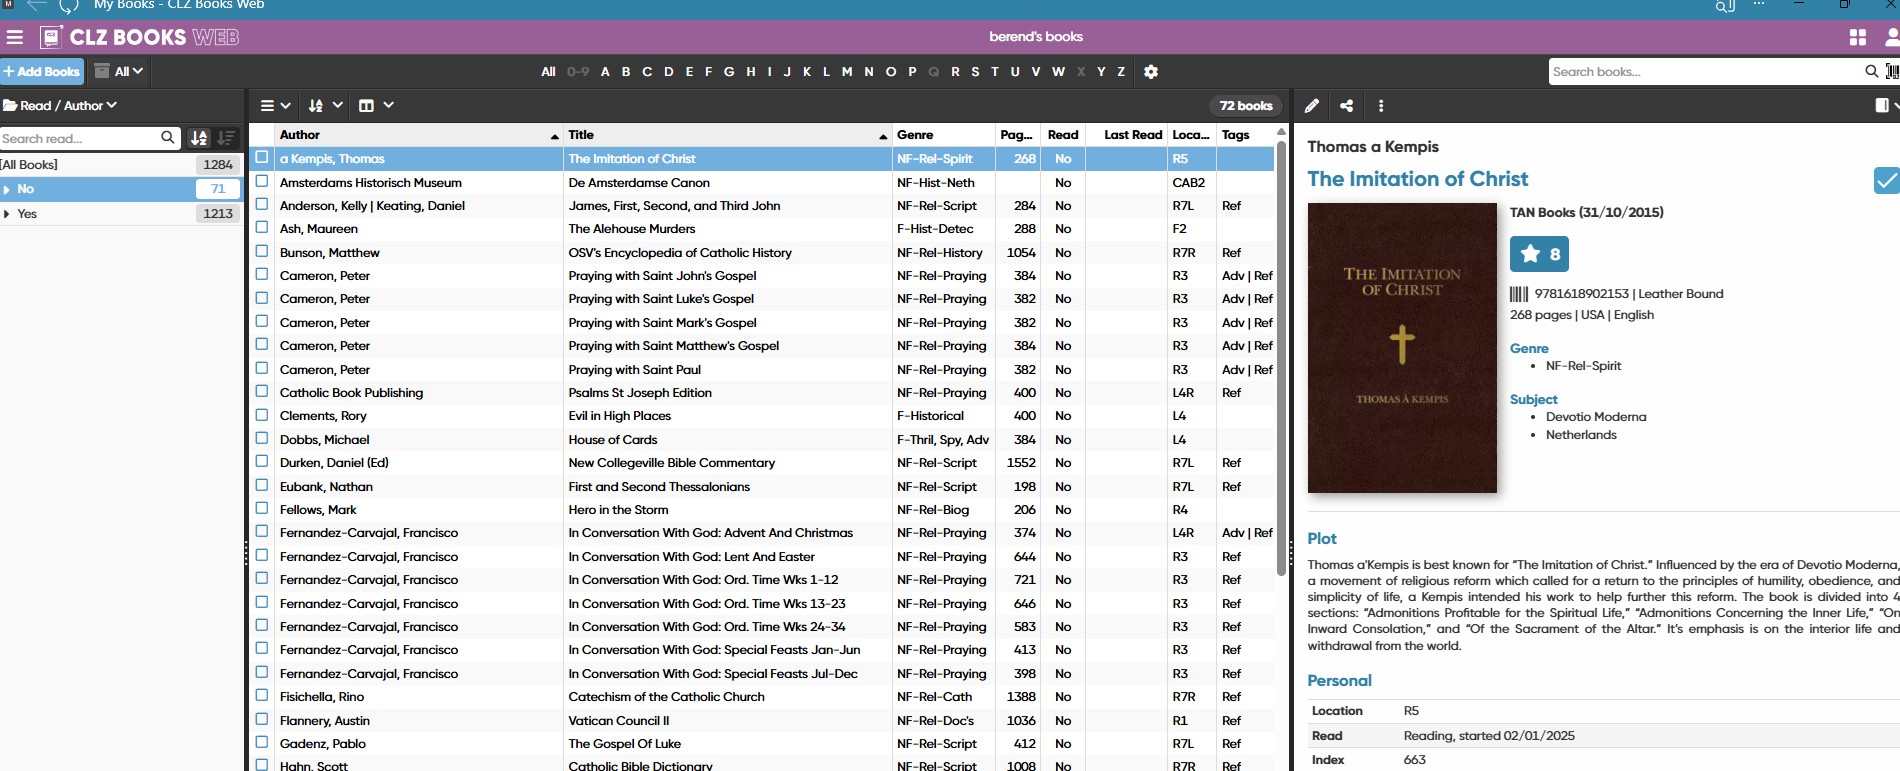The image size is (1900, 771).
Task: Click the Search books input field
Action: coord(1704,72)
